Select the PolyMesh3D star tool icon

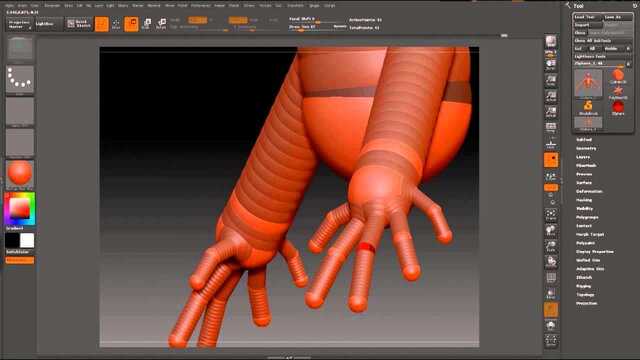618,92
